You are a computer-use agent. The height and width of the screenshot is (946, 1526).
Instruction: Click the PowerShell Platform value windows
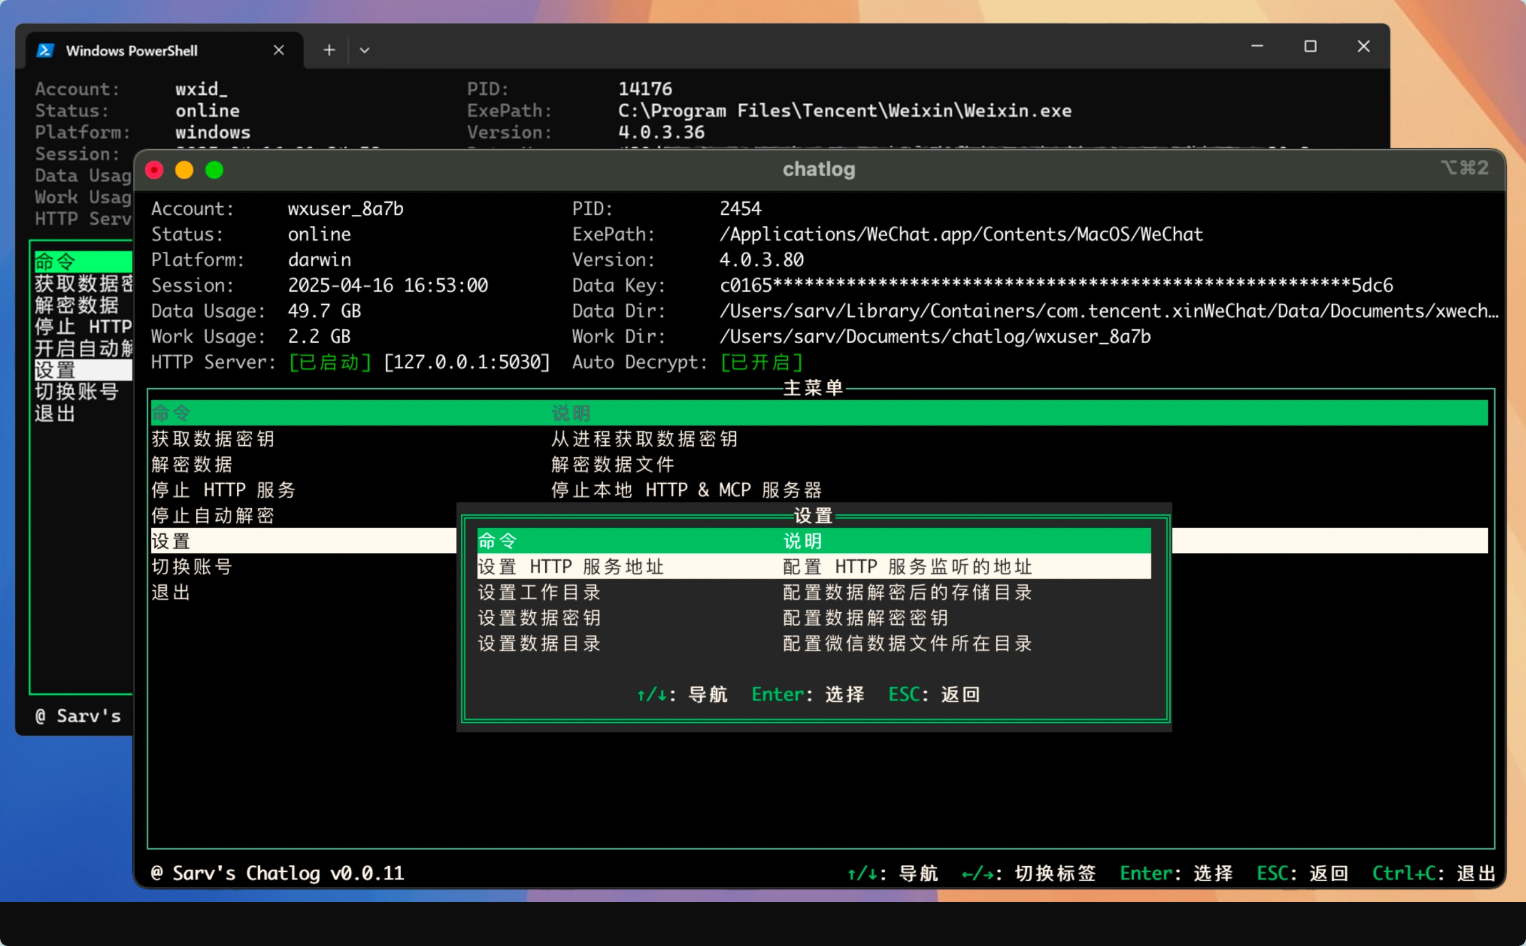click(213, 132)
